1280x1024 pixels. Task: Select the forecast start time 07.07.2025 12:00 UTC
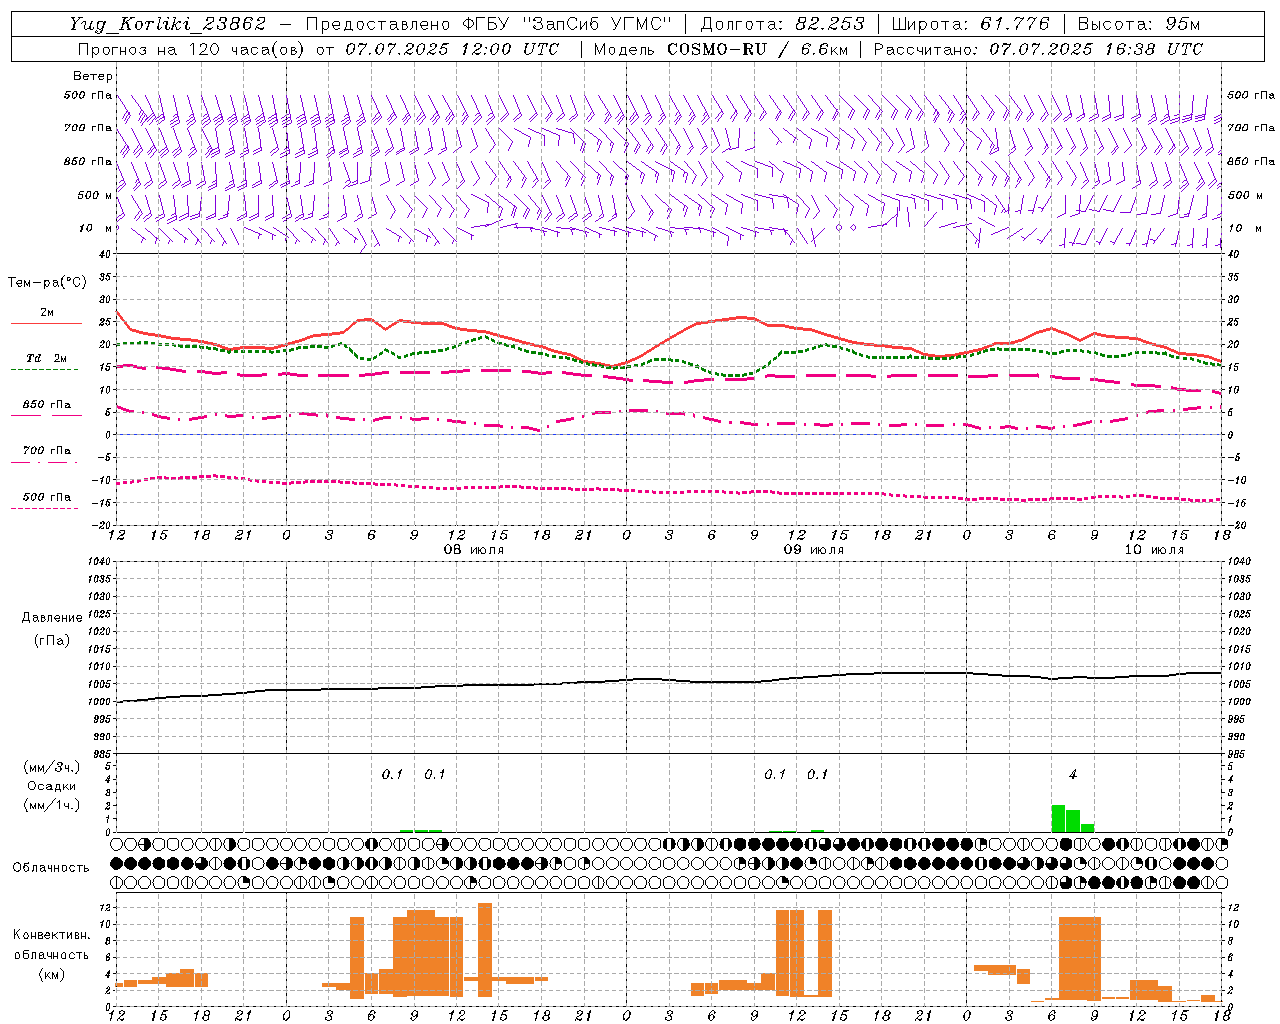(x=452, y=49)
